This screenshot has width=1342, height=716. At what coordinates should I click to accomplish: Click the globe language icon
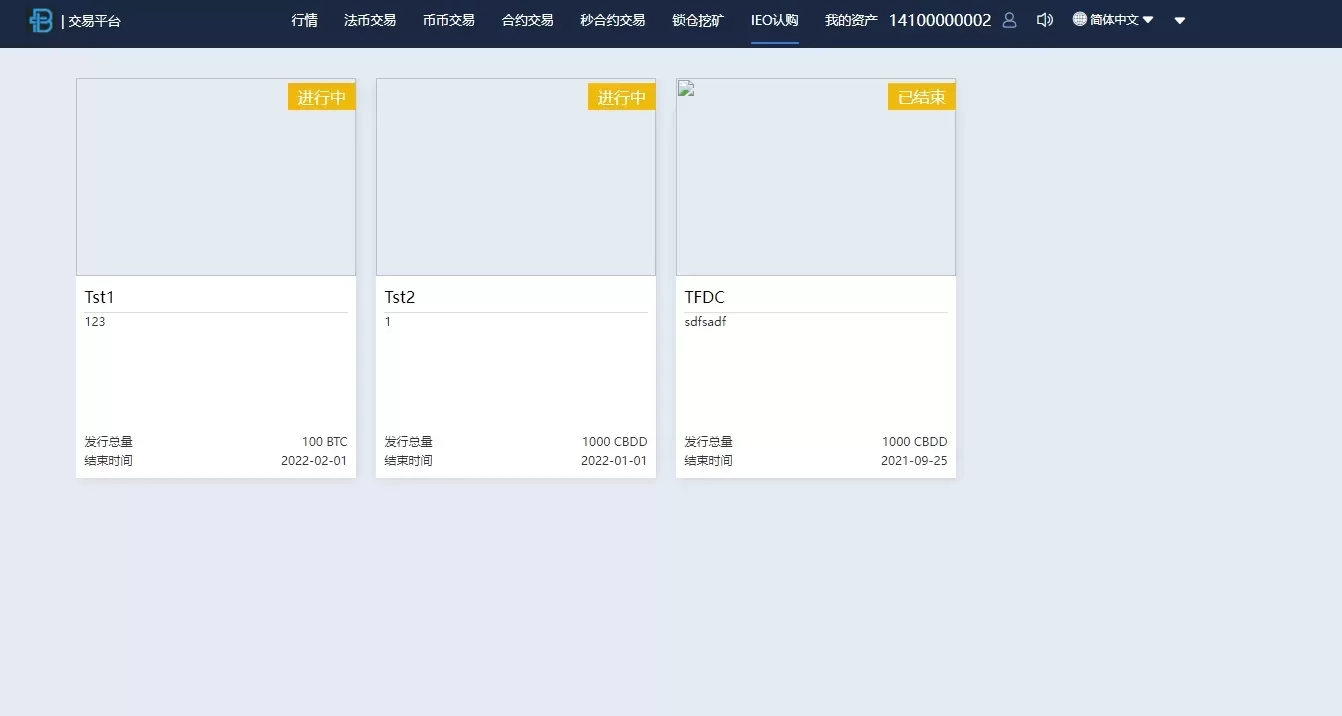[1080, 19]
